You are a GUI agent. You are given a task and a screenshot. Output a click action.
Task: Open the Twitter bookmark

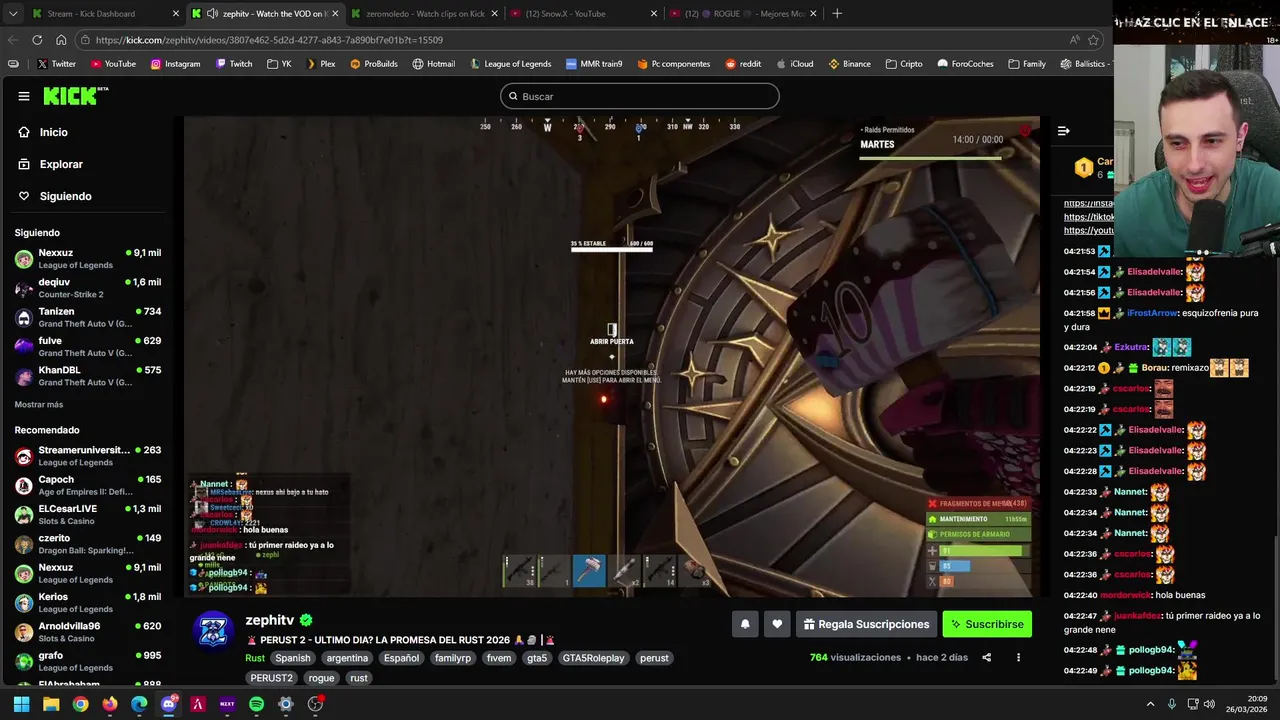pos(56,64)
